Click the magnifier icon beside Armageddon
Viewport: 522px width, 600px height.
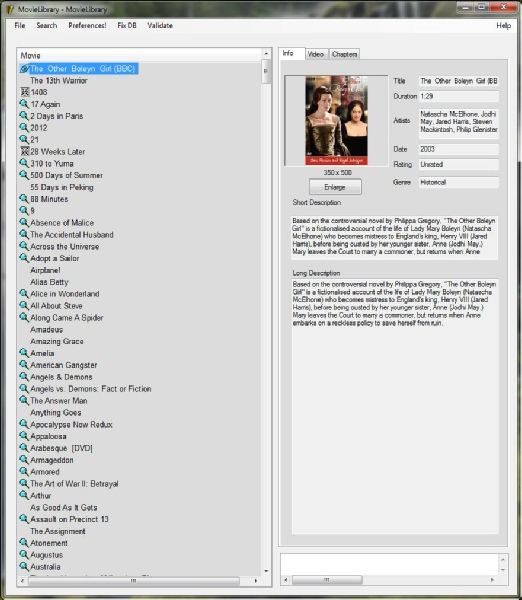(24, 460)
